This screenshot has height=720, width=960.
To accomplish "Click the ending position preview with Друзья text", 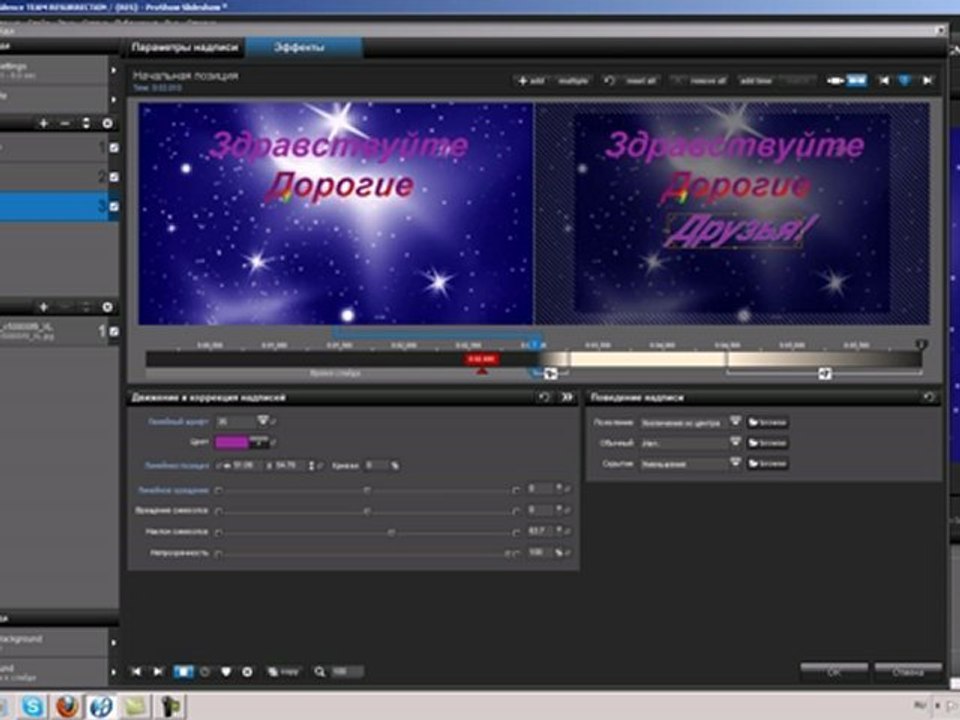I will 732,213.
